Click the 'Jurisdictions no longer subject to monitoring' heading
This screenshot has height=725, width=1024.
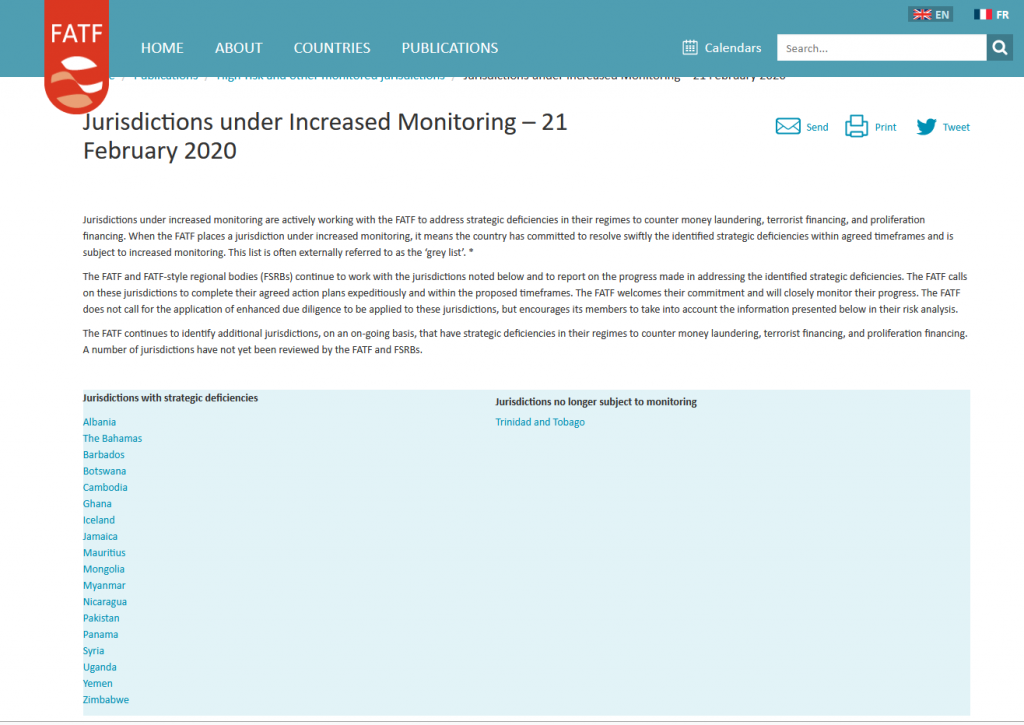tap(596, 402)
